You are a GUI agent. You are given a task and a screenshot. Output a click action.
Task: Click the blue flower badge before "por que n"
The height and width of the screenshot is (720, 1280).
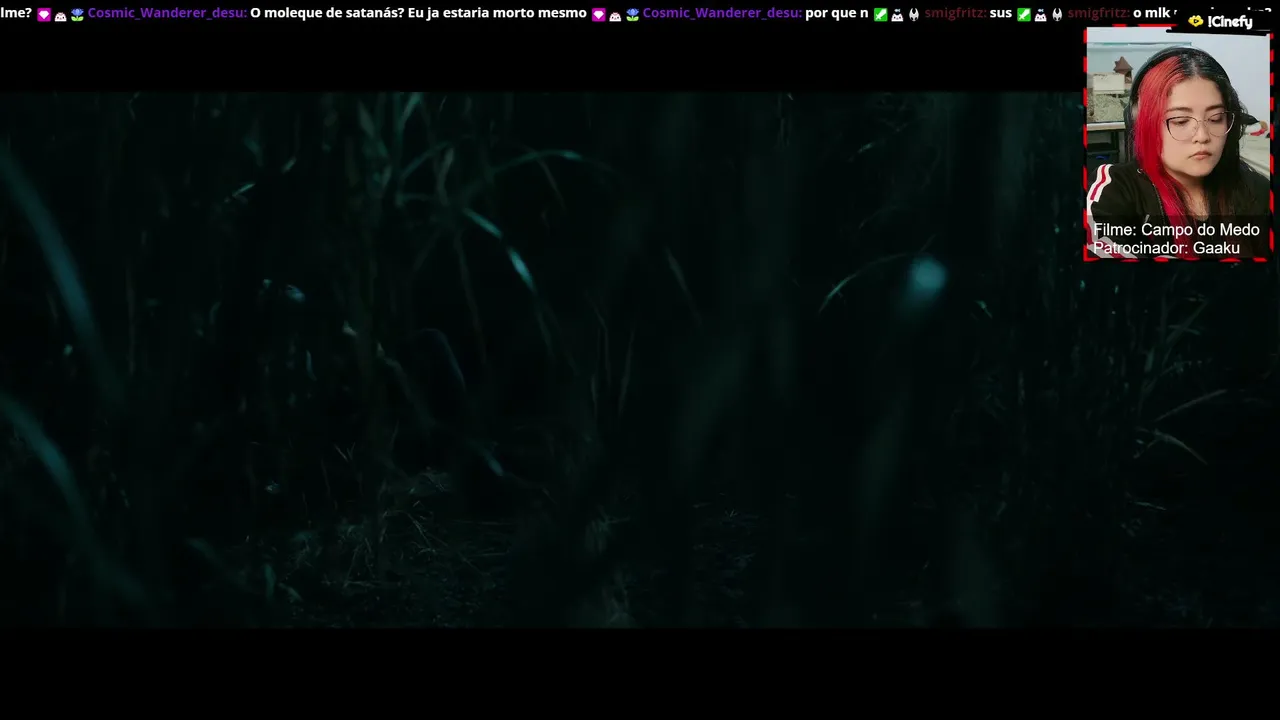pos(632,15)
